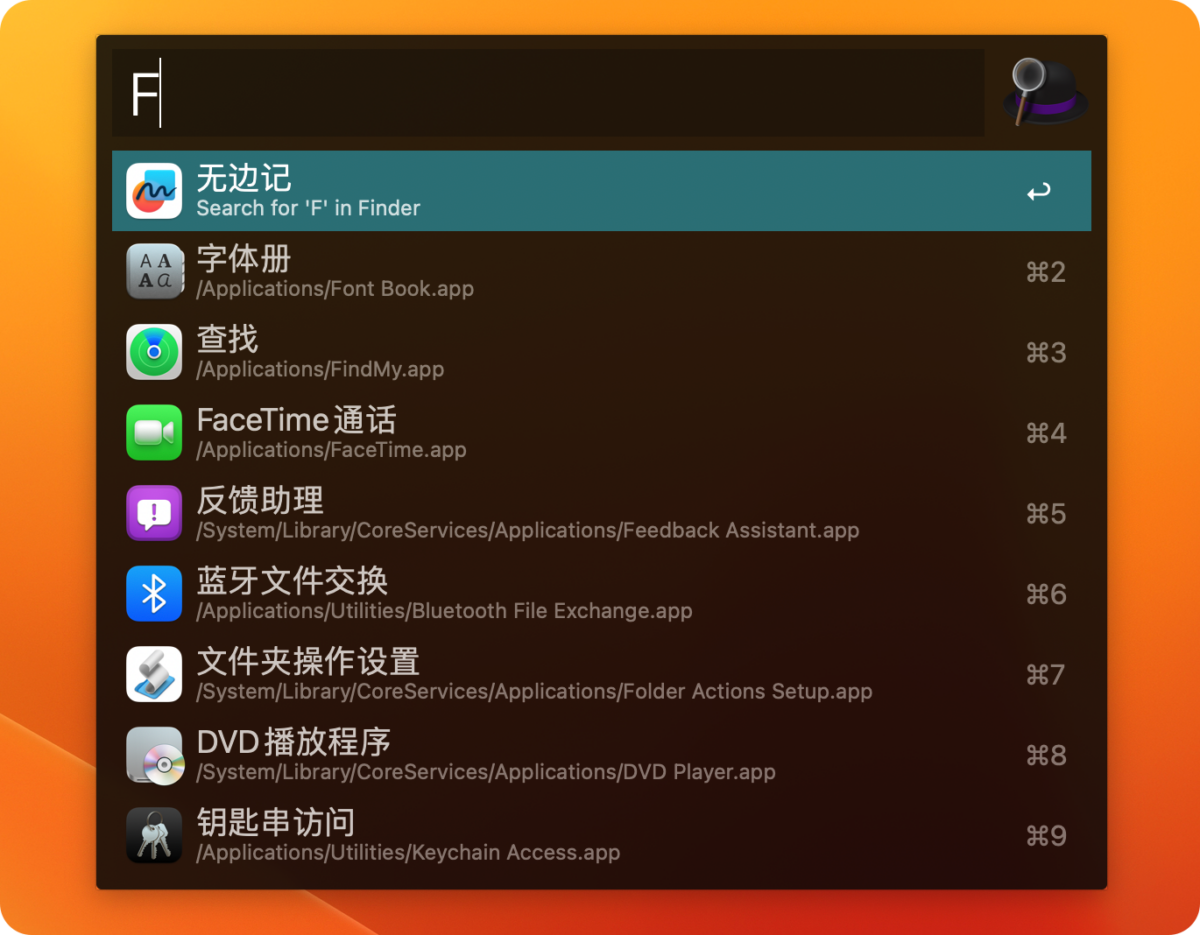This screenshot has width=1200, height=935.
Task: Select the 无边记 result title
Action: pos(244,178)
